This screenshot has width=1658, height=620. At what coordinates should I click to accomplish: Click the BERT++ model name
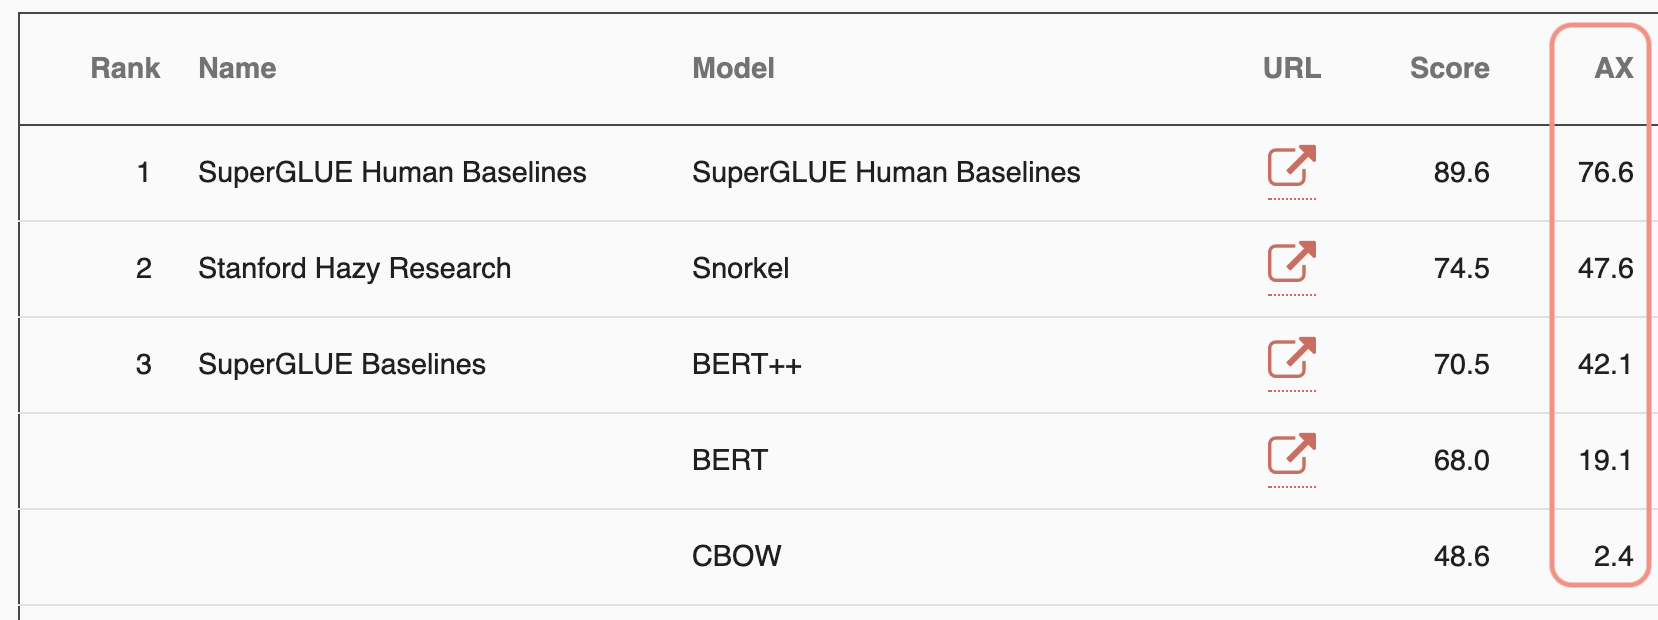pos(746,364)
